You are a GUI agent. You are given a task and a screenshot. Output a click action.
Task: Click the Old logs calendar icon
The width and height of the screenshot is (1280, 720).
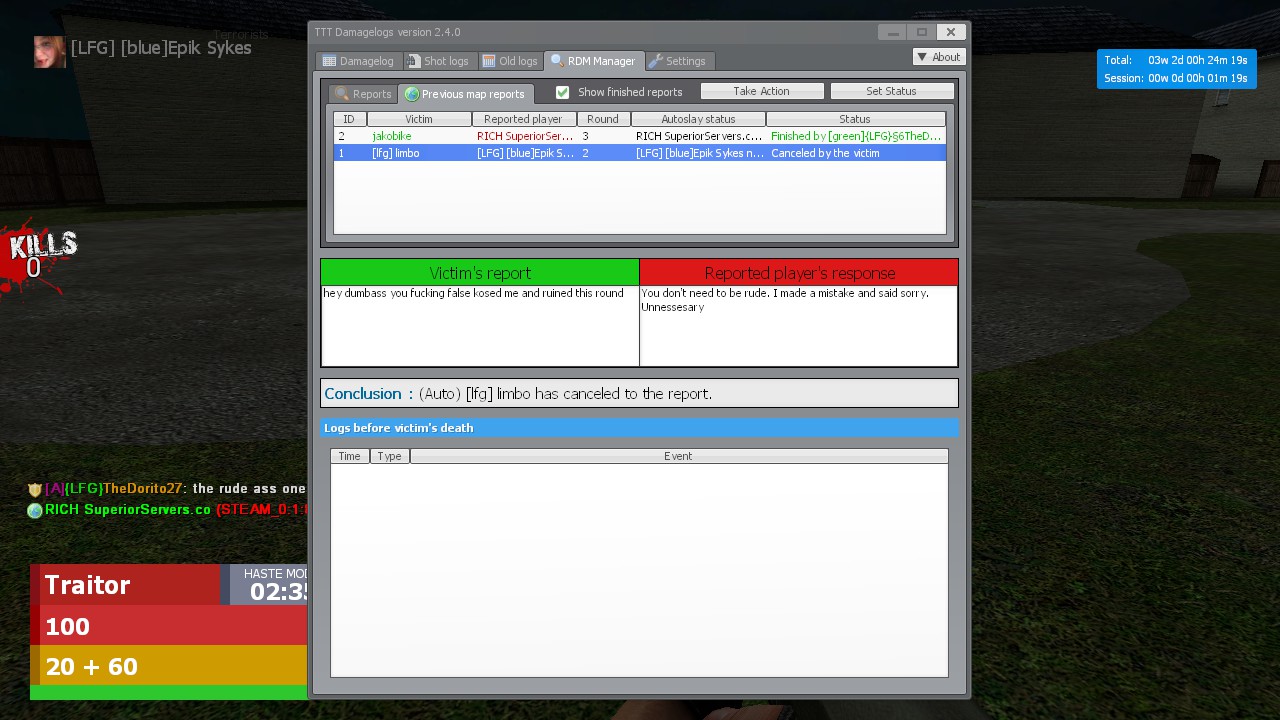(488, 61)
